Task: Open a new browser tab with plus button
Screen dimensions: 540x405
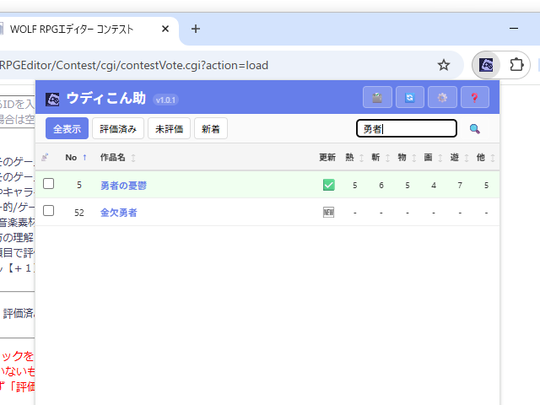Action: tap(196, 29)
